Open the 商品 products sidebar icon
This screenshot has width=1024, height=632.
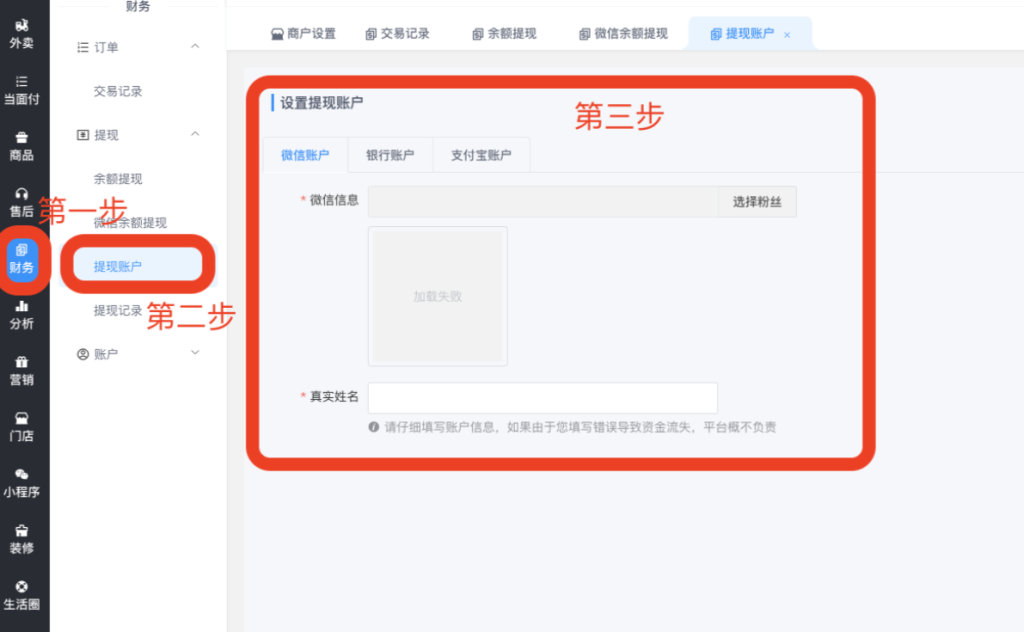pyautogui.click(x=22, y=145)
